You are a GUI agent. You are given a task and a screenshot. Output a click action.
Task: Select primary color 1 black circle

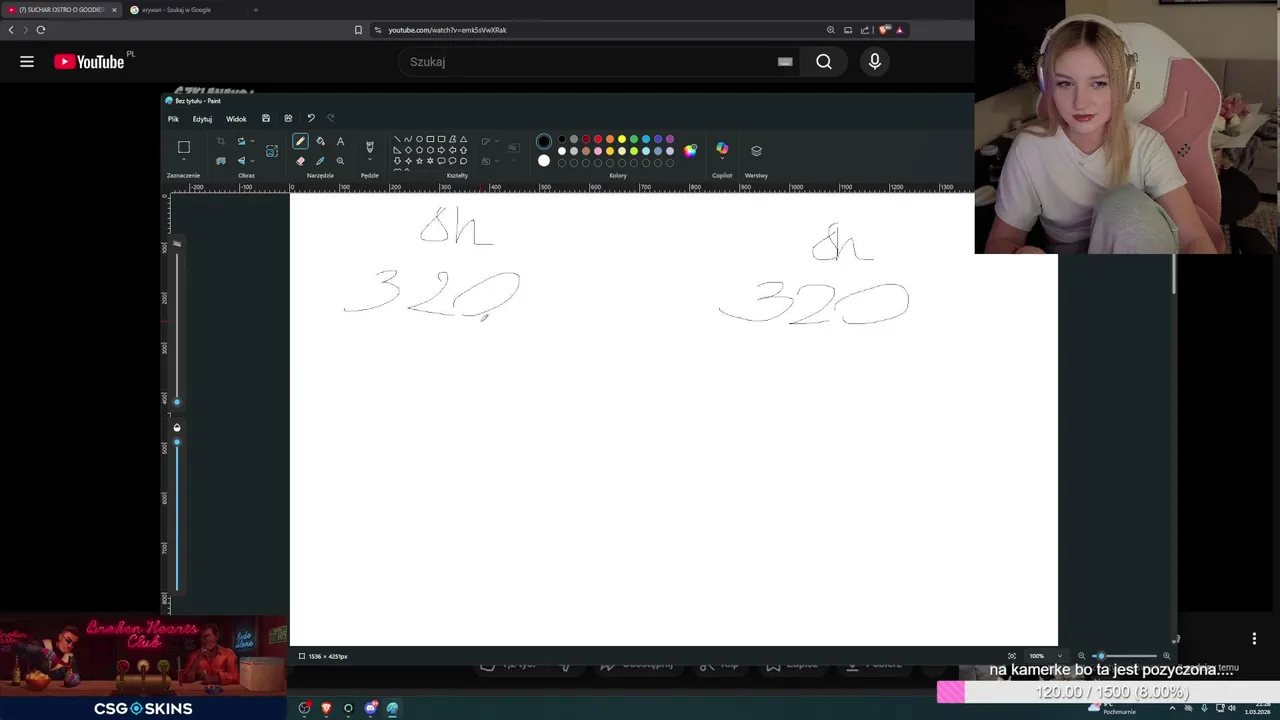[x=544, y=141]
